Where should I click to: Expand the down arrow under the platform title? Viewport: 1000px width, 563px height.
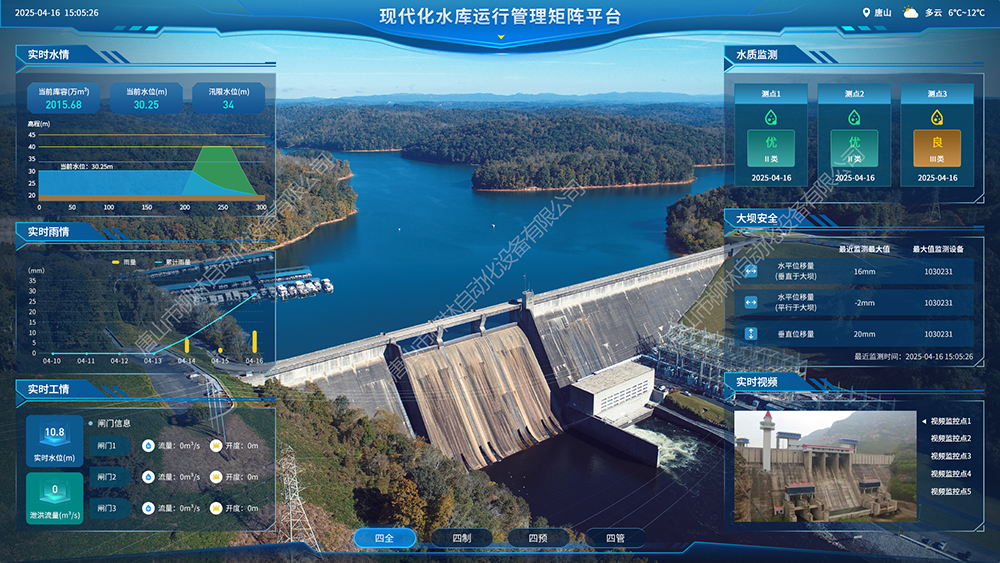point(500,37)
